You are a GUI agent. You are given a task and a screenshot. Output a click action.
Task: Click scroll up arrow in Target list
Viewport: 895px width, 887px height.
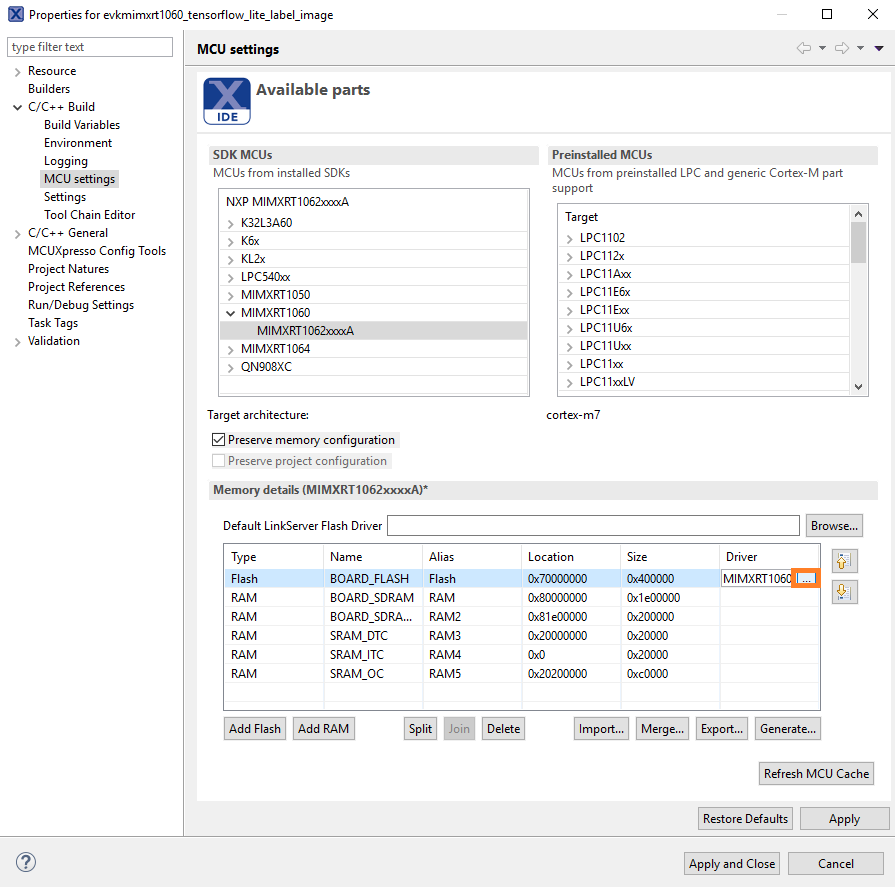click(x=858, y=214)
